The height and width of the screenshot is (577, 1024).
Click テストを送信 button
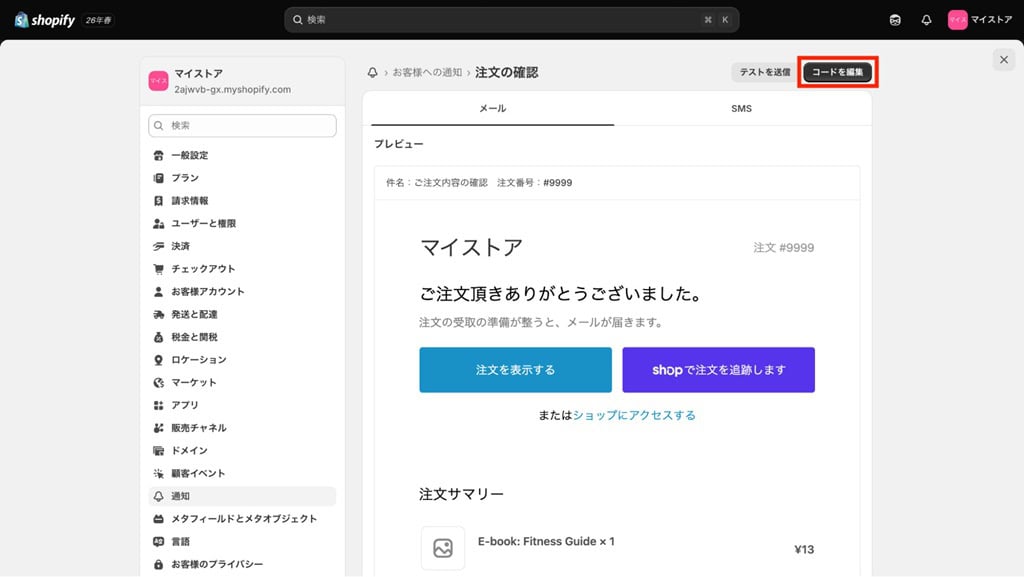pos(765,72)
